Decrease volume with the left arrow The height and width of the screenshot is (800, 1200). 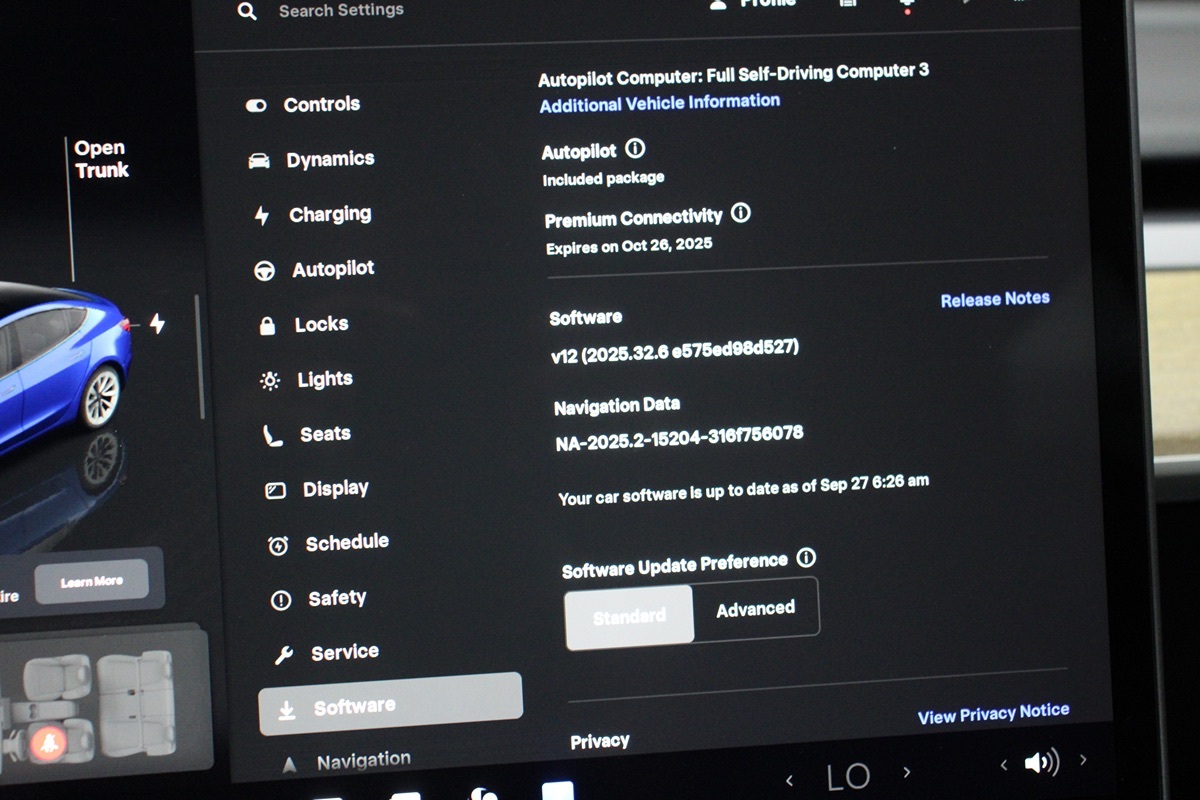pos(1003,765)
